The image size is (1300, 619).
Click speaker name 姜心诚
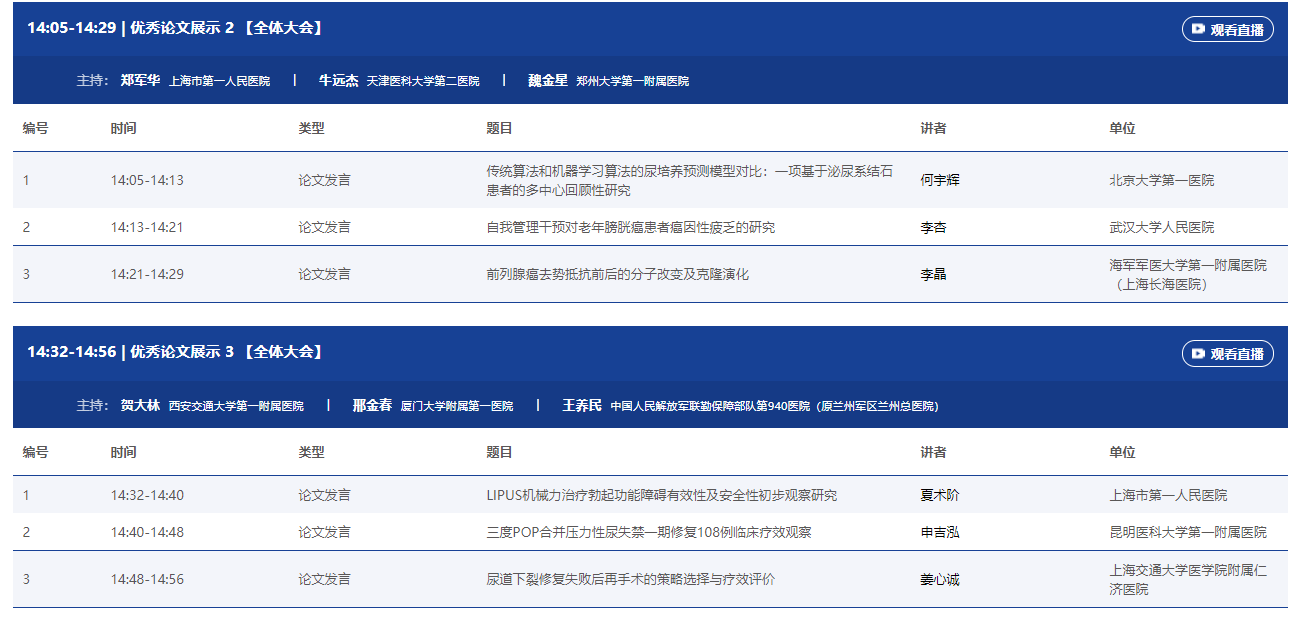point(940,579)
